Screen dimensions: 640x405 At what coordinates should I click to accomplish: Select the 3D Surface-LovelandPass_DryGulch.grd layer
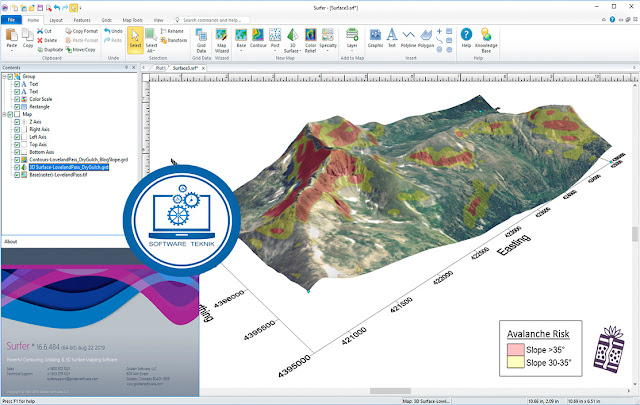point(69,167)
